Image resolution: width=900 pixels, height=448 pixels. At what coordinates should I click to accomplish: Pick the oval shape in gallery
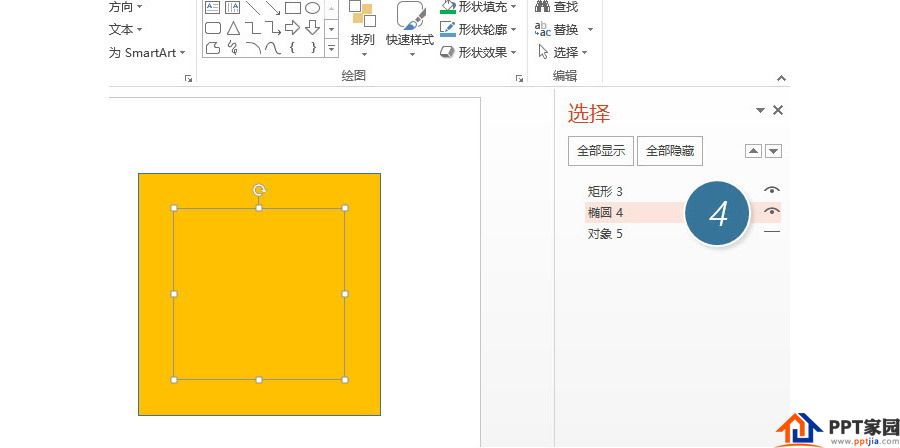tap(312, 7)
